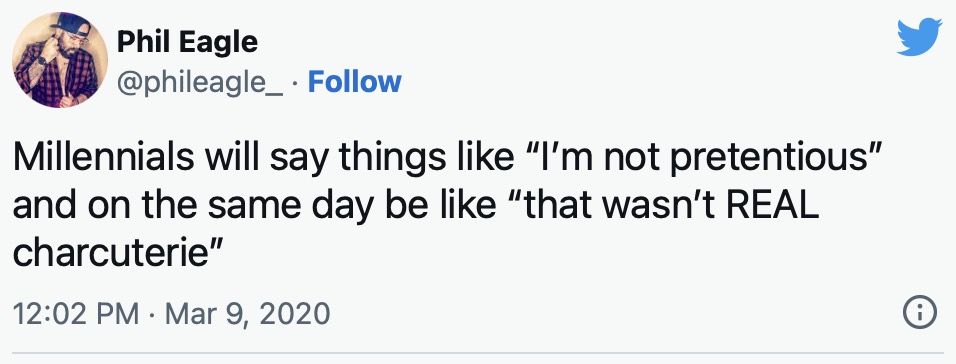Click the Mar 9, 2020 date

[x=247, y=314]
